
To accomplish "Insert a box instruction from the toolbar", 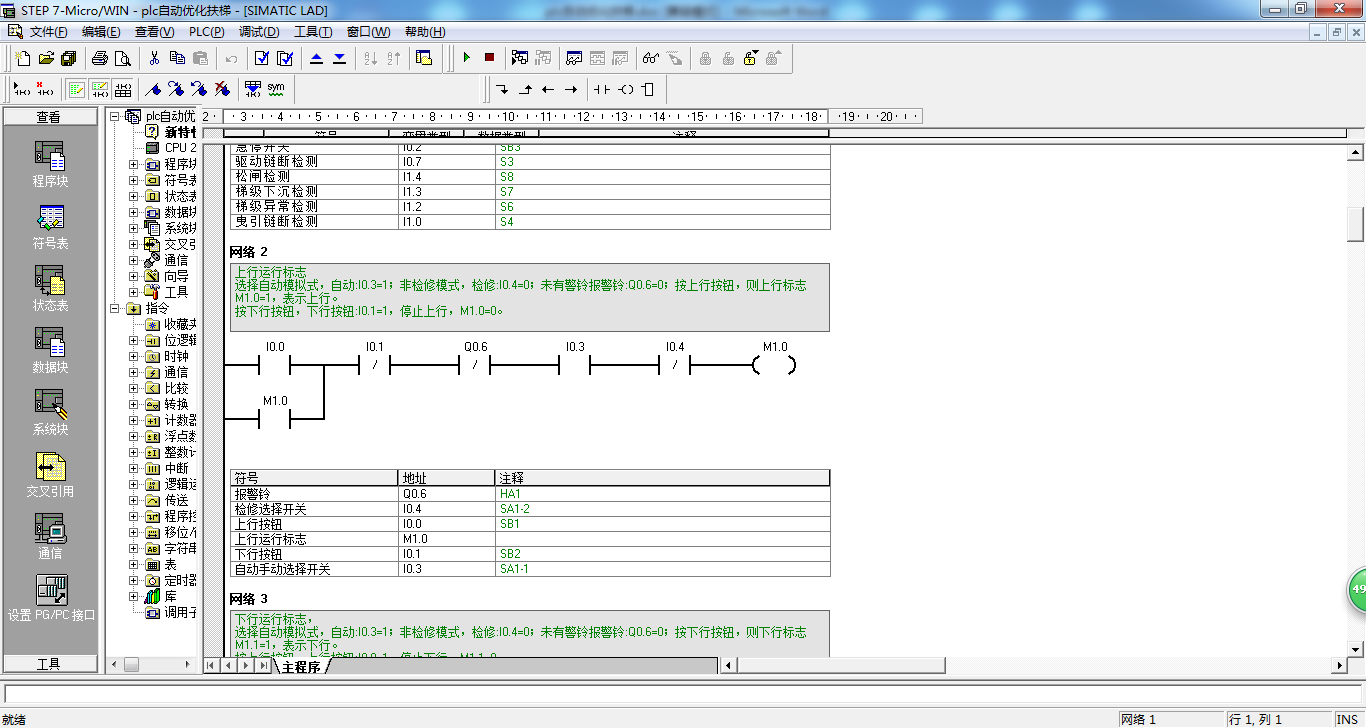I will pos(648,89).
